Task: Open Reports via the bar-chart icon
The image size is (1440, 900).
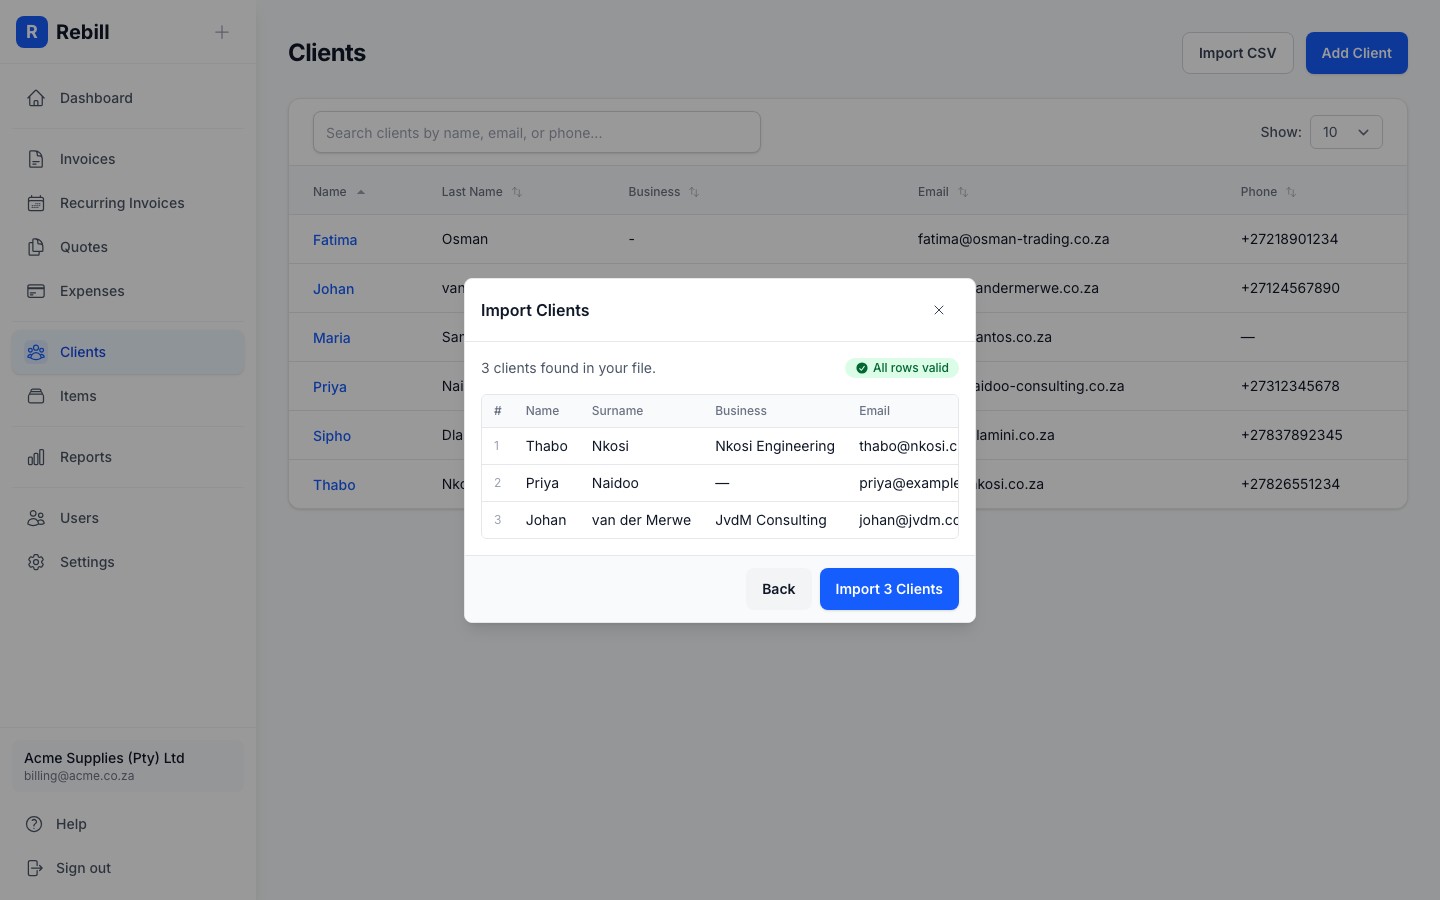Action: 36,457
